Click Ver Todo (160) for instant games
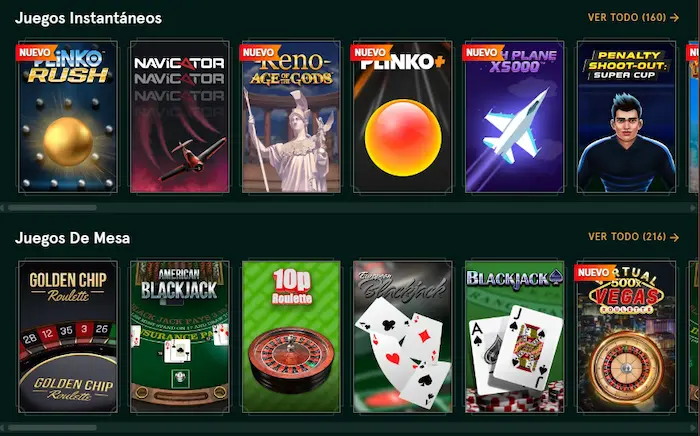The height and width of the screenshot is (436, 700). tap(627, 17)
